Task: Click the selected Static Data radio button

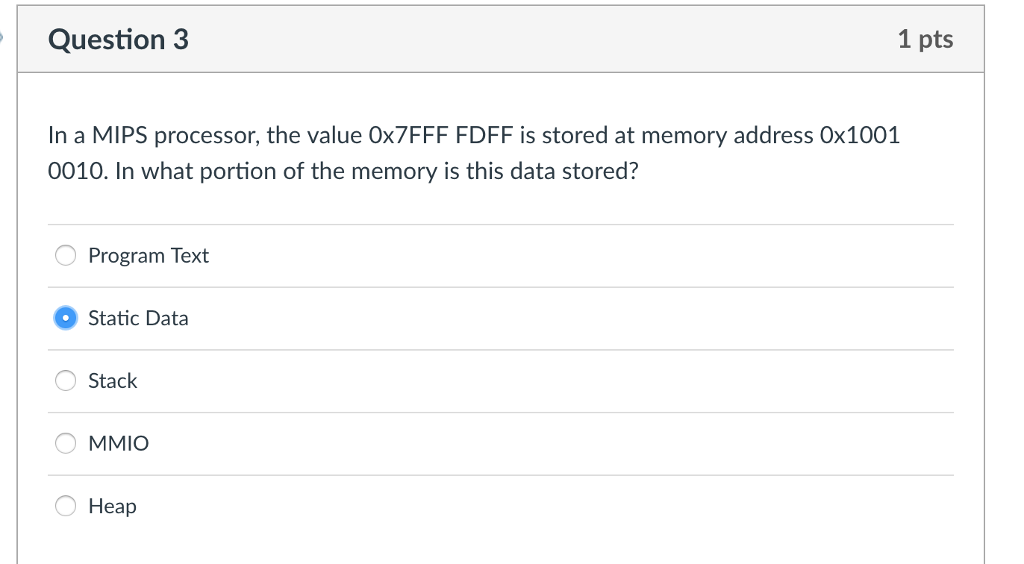Action: 66,318
